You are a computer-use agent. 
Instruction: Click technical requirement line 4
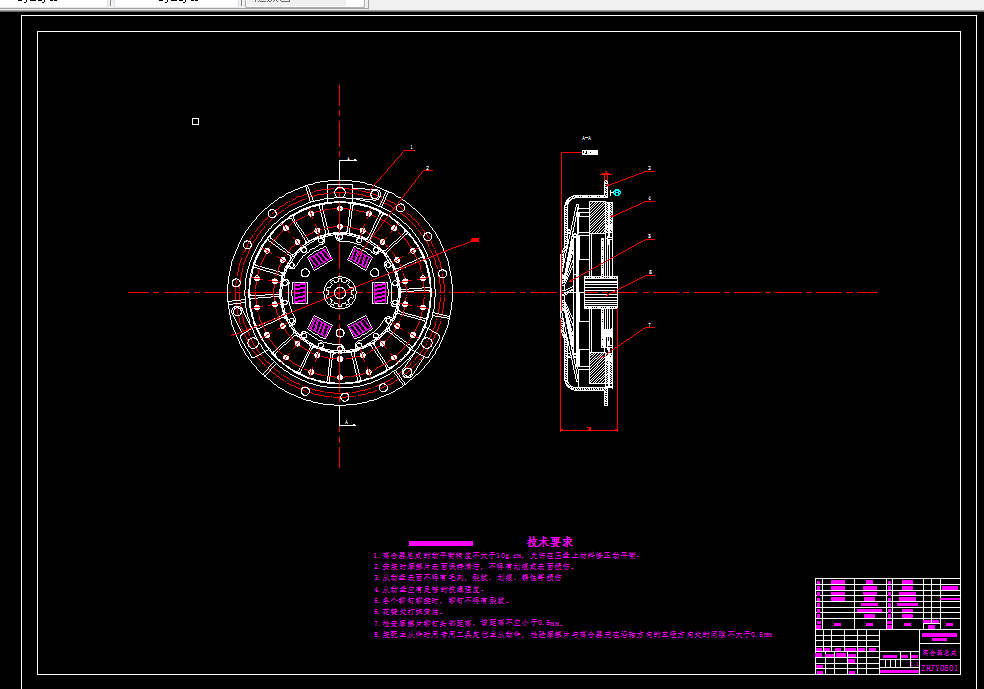click(x=429, y=589)
